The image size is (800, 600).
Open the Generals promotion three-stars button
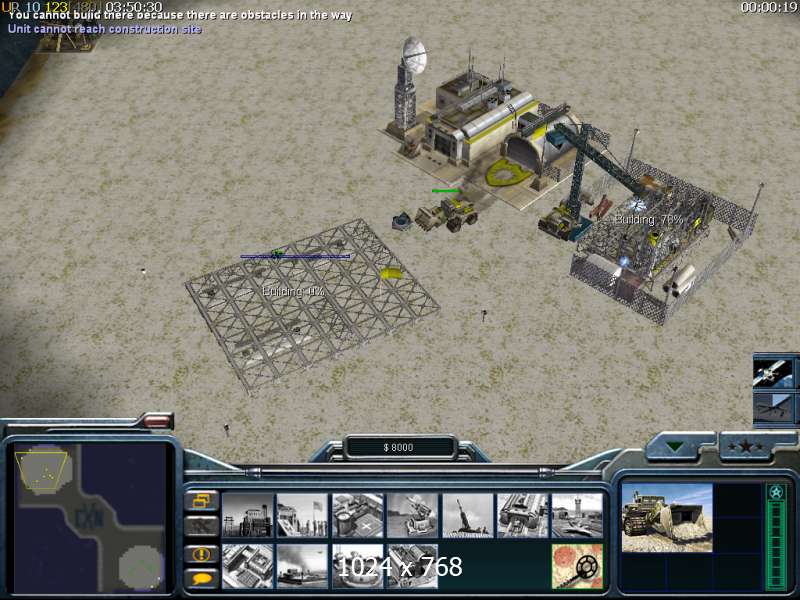(x=746, y=447)
